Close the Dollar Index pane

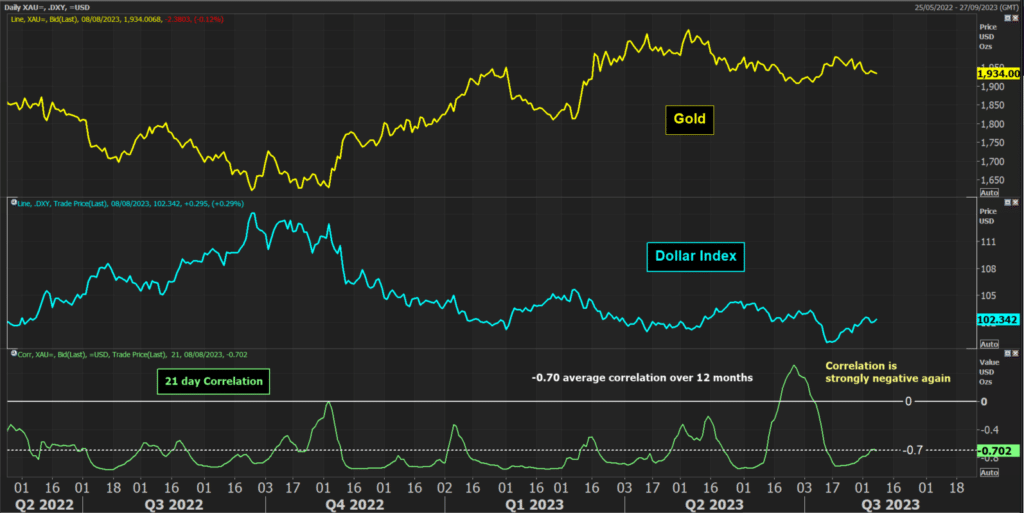[1016, 202]
